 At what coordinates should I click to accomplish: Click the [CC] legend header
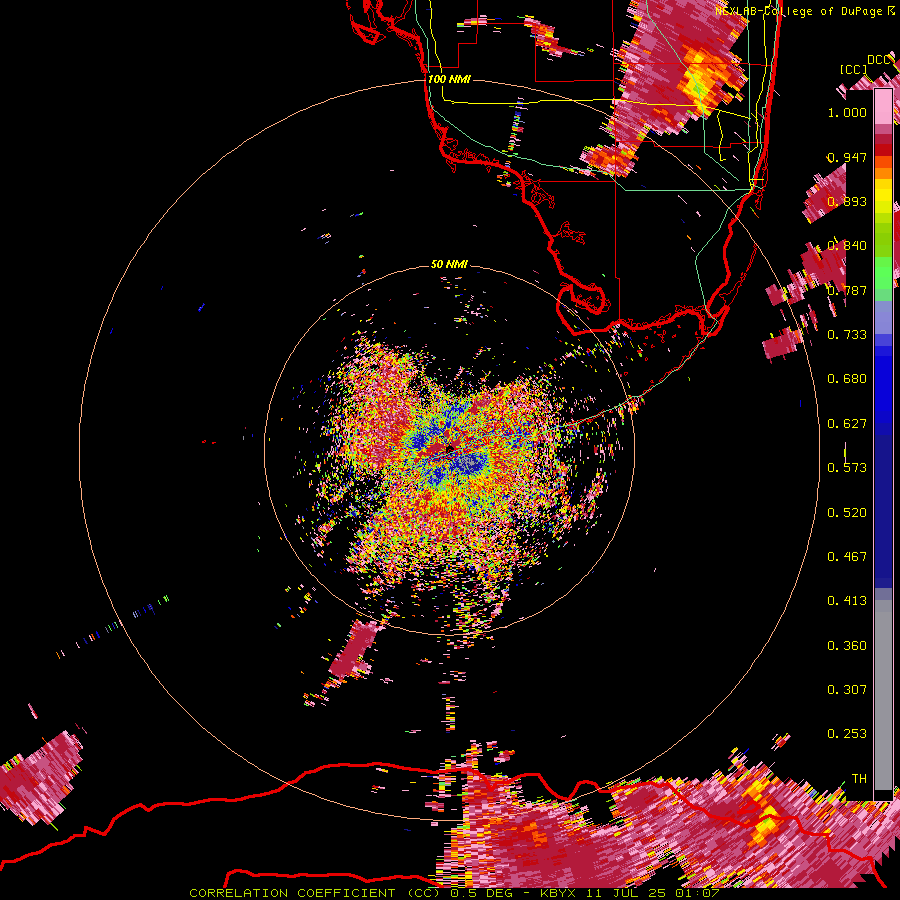(853, 69)
